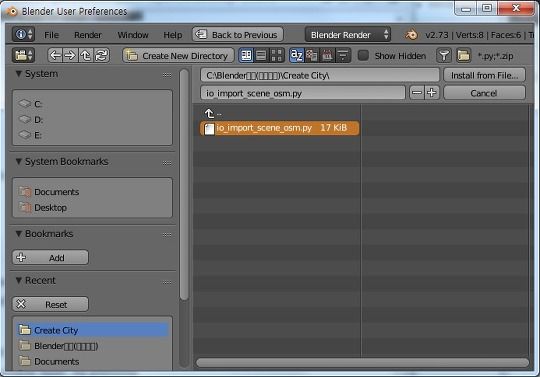Decrement the file name number
Screen dimensions: 540x377
tap(417, 93)
